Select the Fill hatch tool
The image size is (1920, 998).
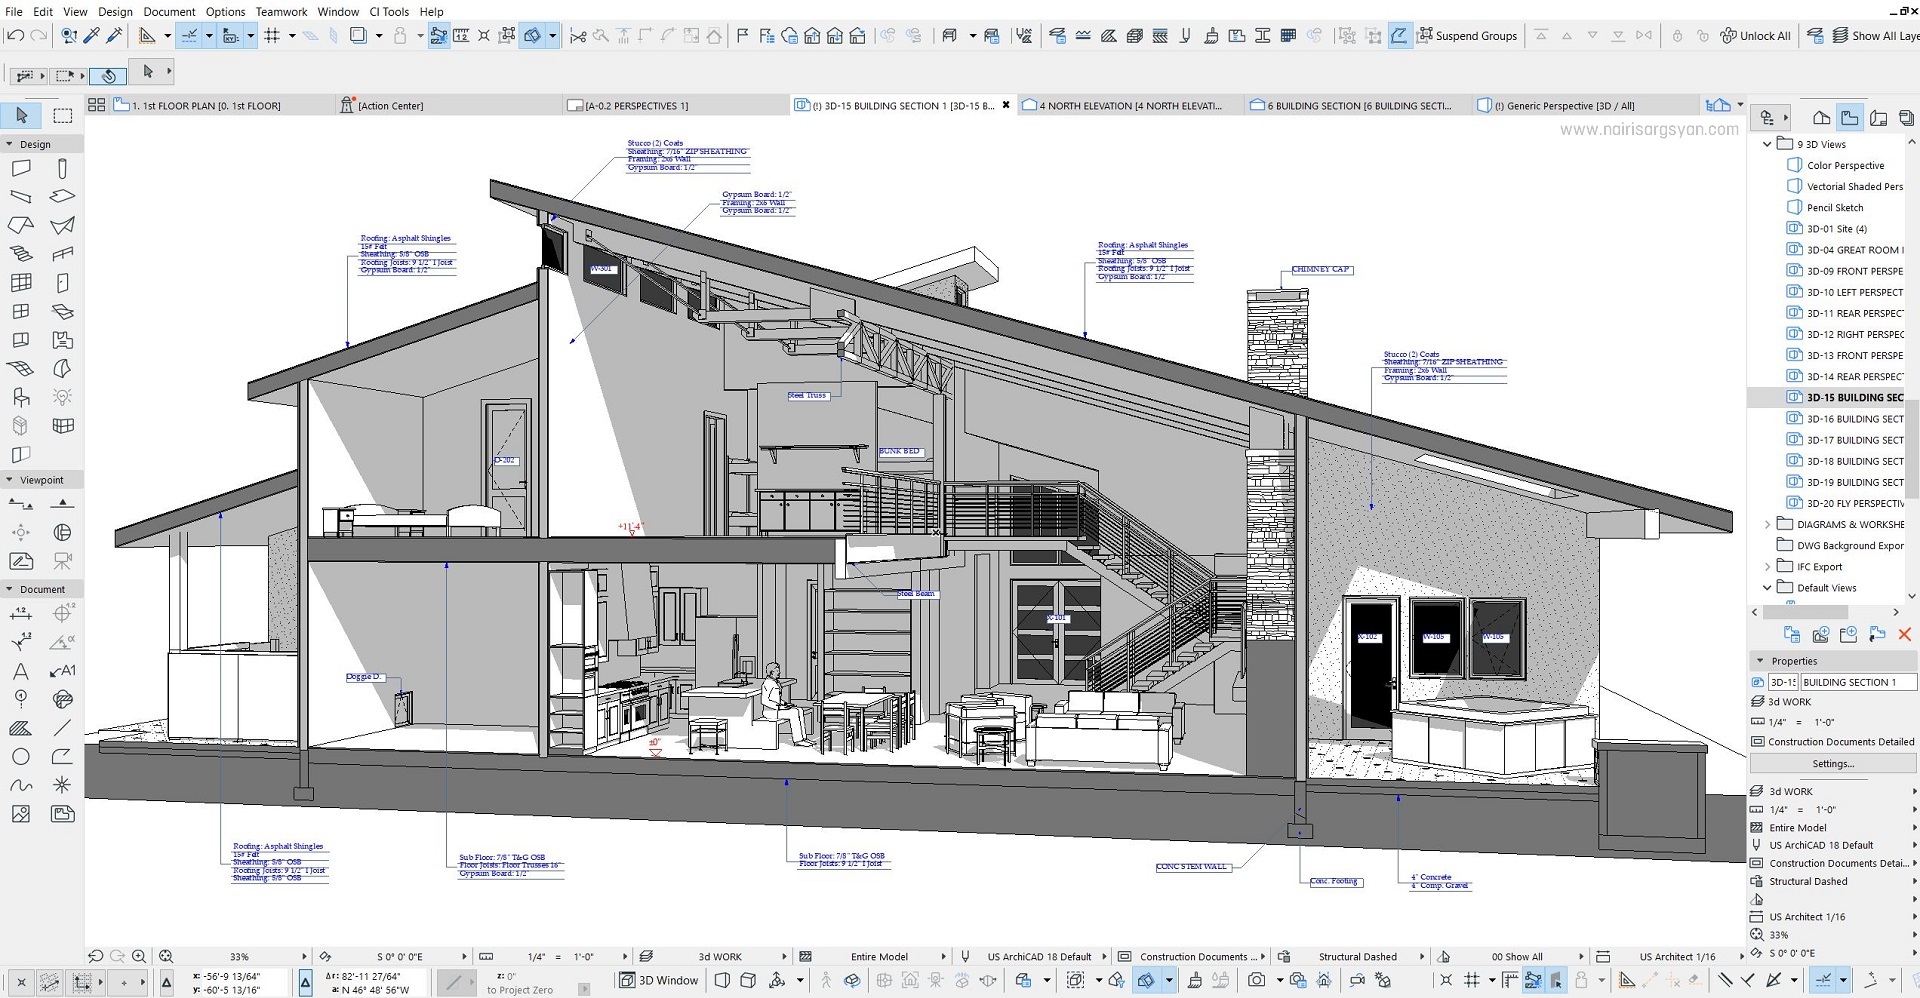tap(21, 728)
